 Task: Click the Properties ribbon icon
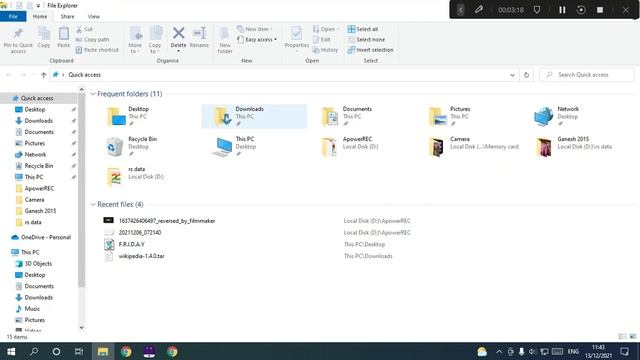point(297,33)
